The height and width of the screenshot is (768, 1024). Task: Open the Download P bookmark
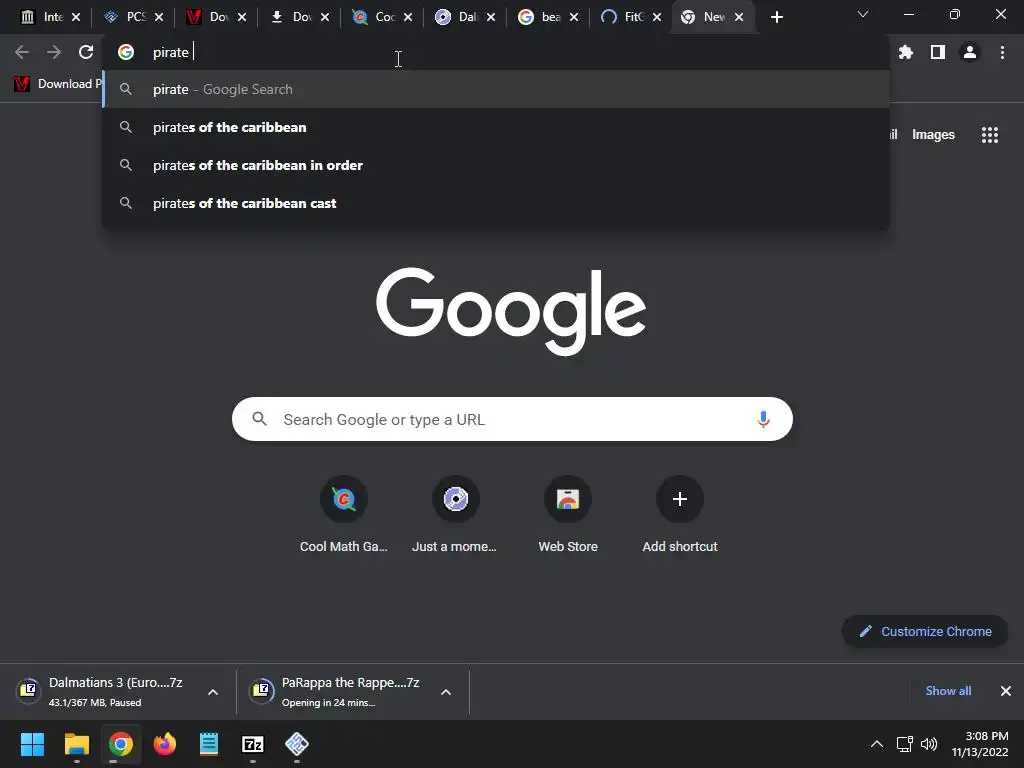point(57,84)
